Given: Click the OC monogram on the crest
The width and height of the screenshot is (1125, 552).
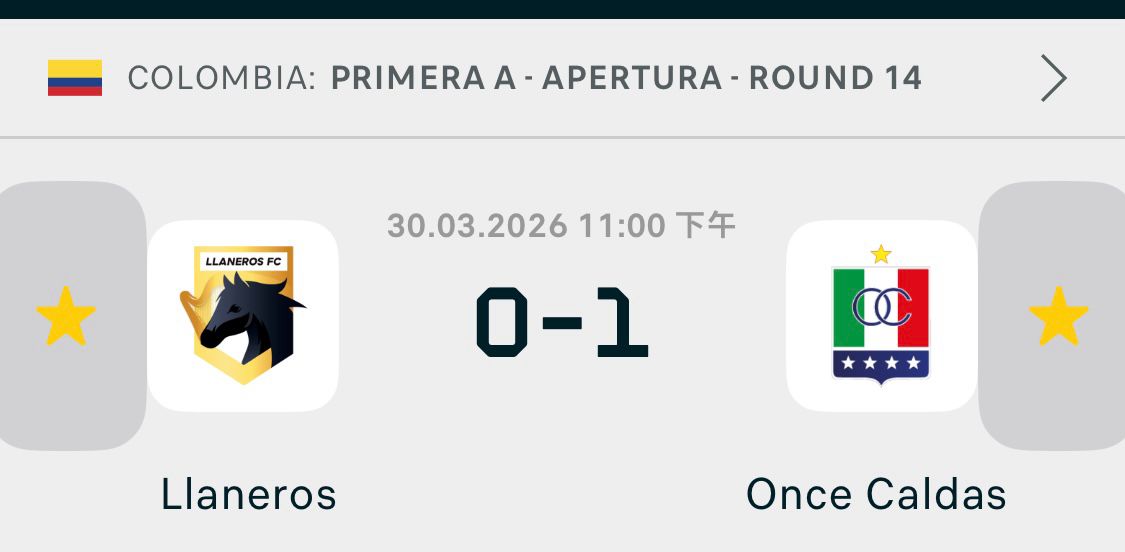Looking at the screenshot, I should (x=881, y=306).
